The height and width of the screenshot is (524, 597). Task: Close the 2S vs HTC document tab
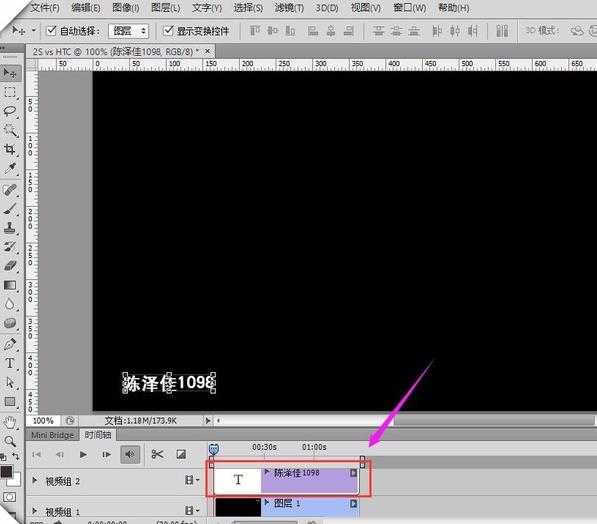click(207, 51)
